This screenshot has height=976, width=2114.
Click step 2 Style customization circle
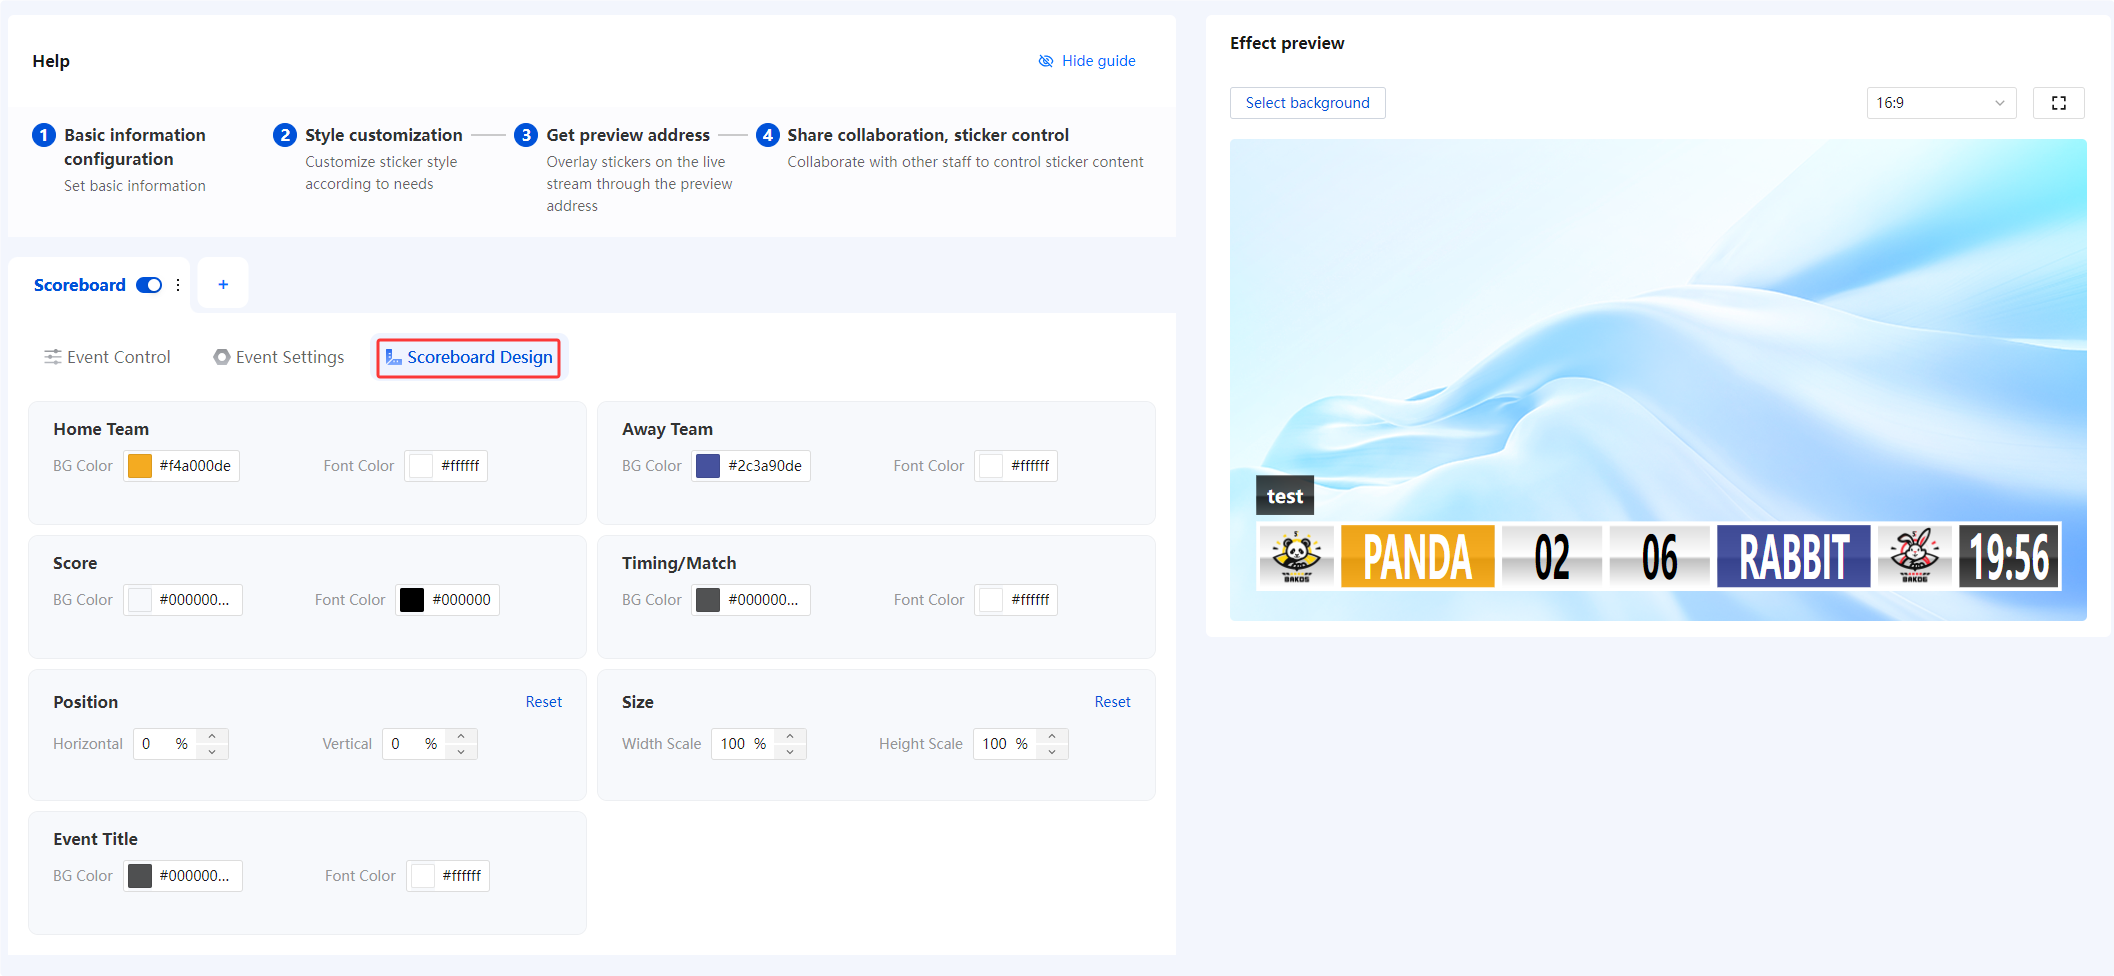point(285,135)
